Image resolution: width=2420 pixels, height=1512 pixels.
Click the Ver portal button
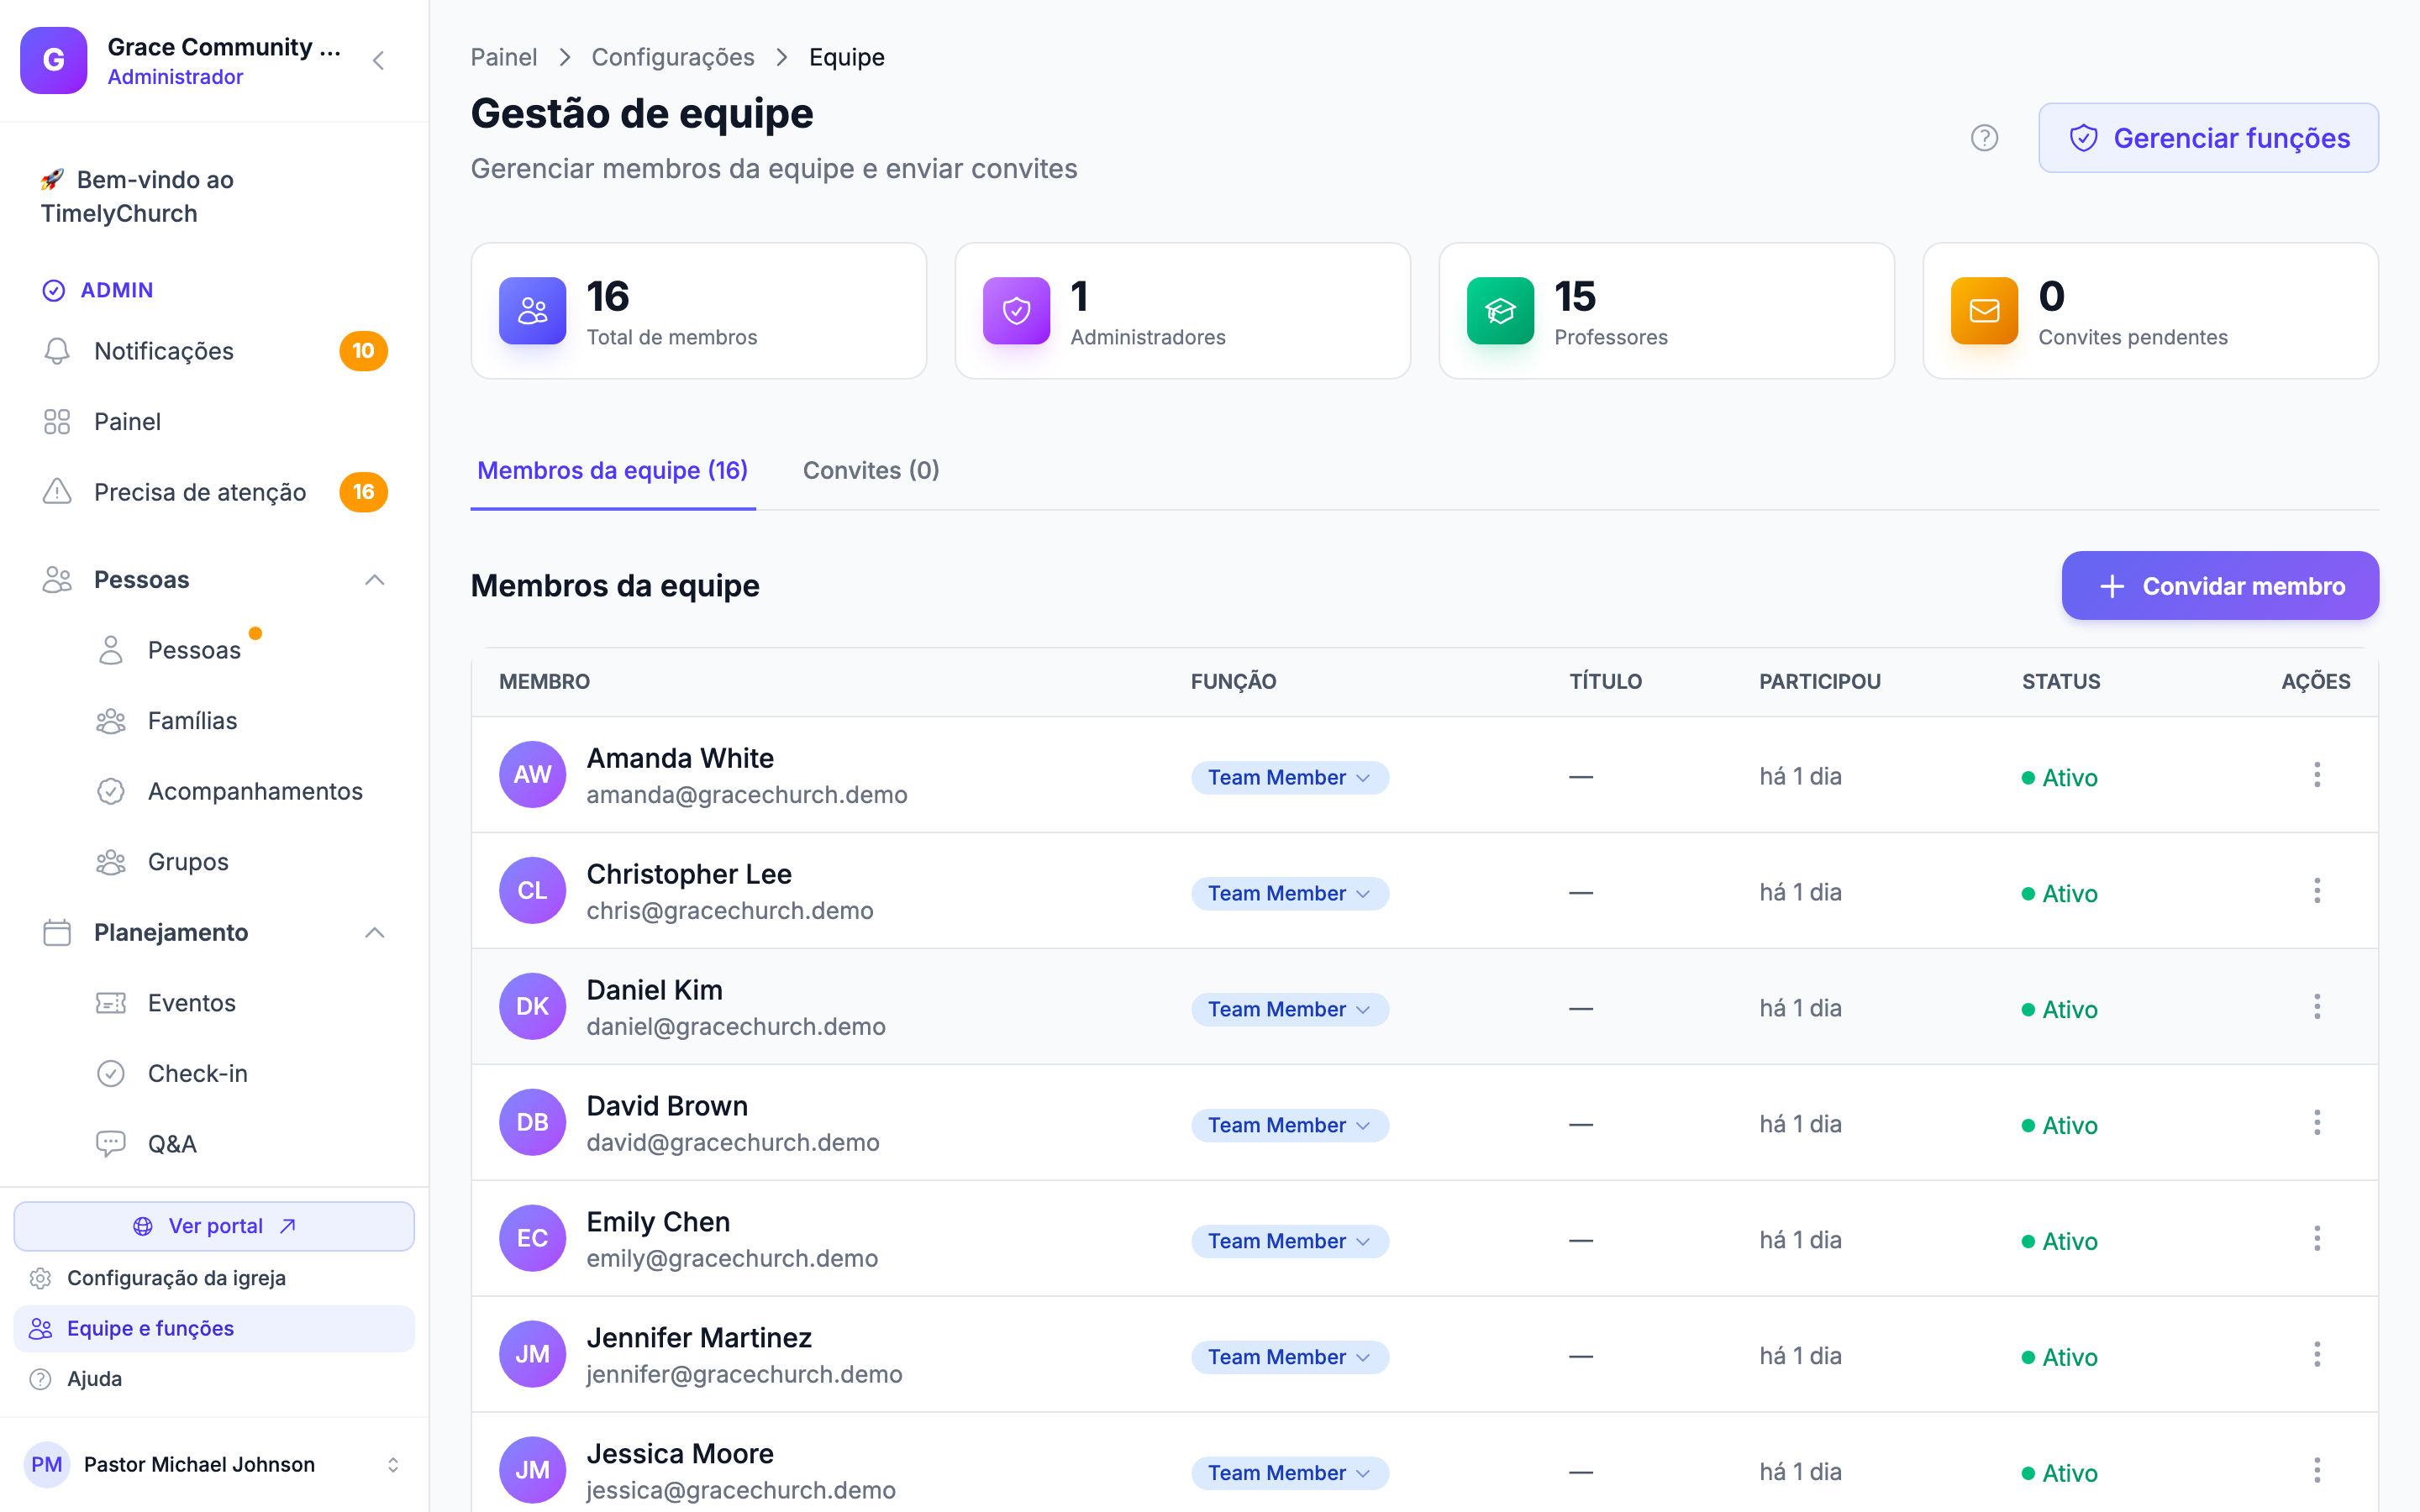pyautogui.click(x=214, y=1226)
